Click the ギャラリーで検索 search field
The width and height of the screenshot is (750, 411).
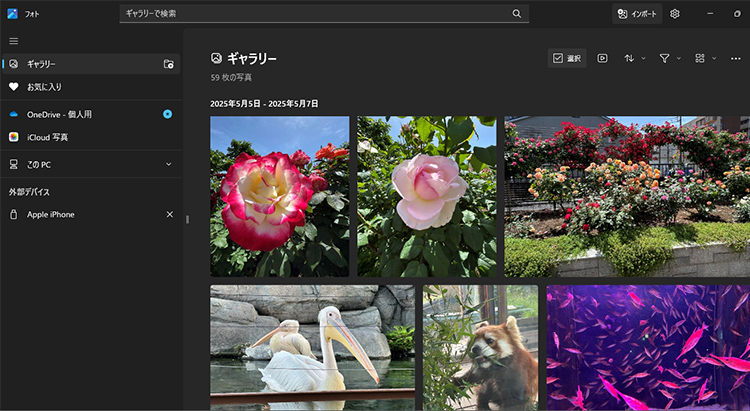pyautogui.click(x=315, y=14)
